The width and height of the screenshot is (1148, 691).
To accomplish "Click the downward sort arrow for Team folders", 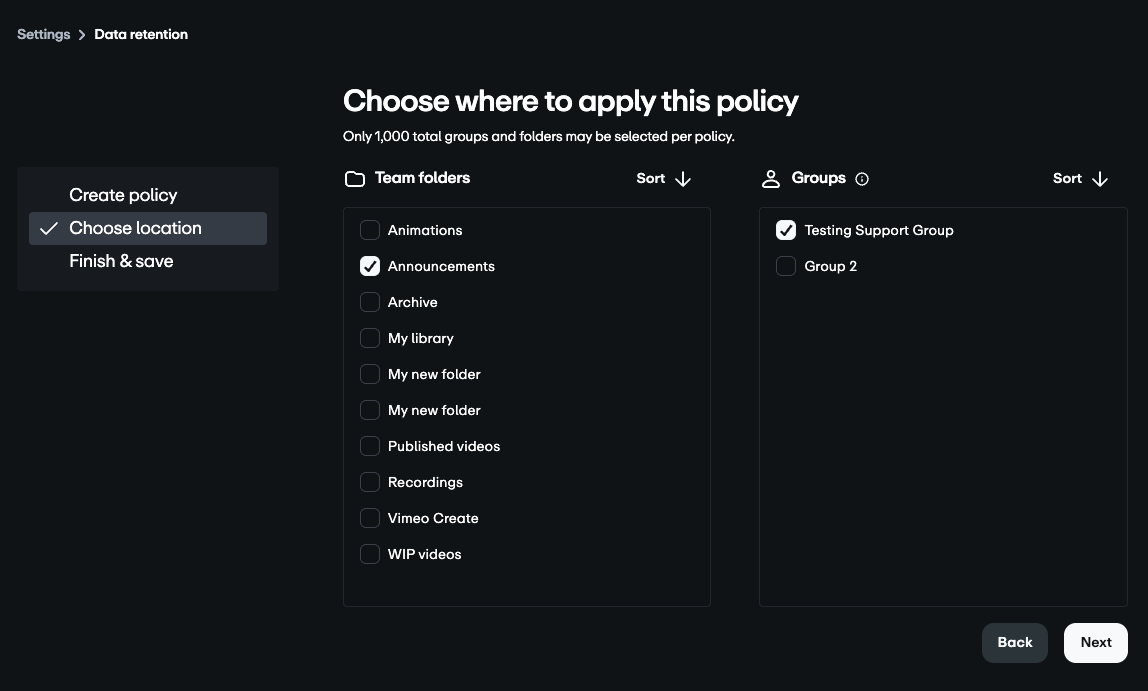I will point(683,179).
